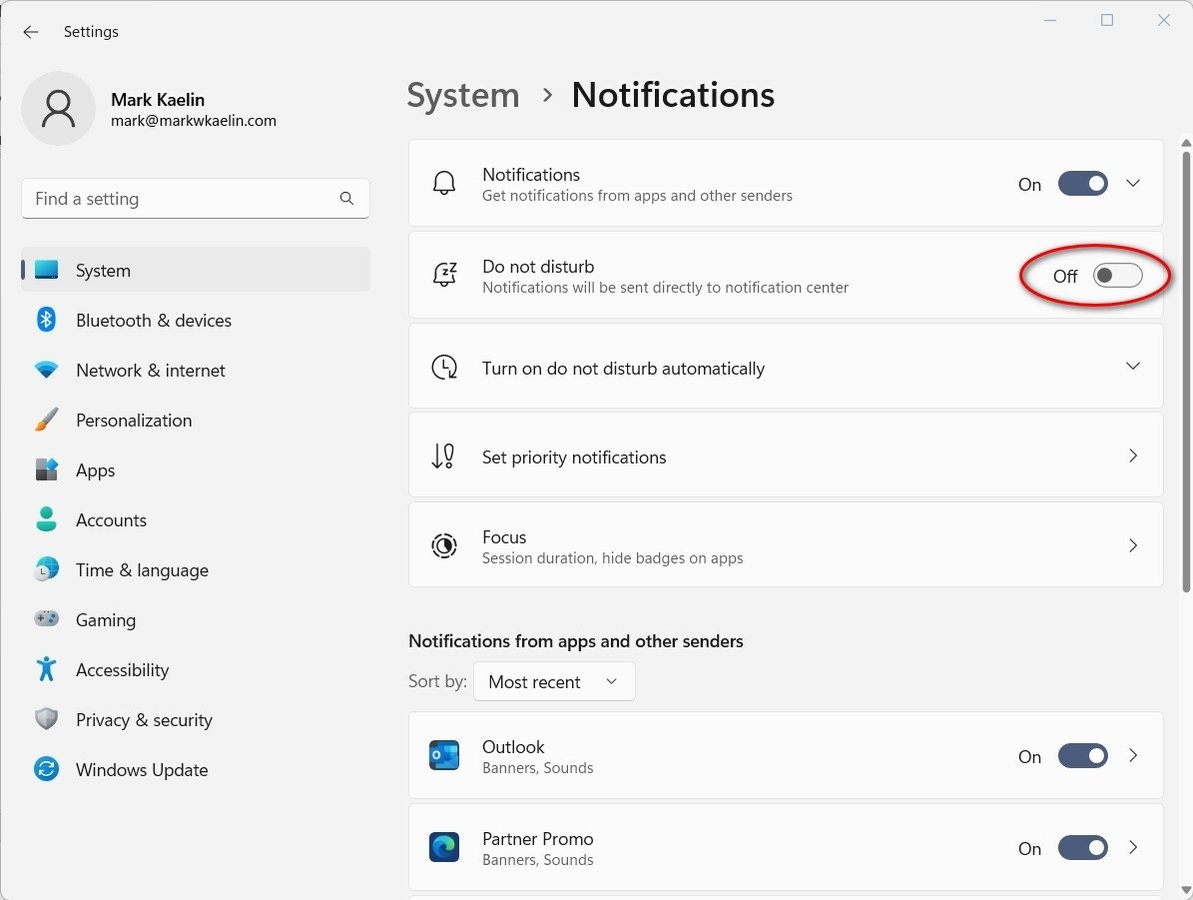Viewport: 1193px width, 900px height.
Task: Maximize the Settings window
Action: point(1107,20)
